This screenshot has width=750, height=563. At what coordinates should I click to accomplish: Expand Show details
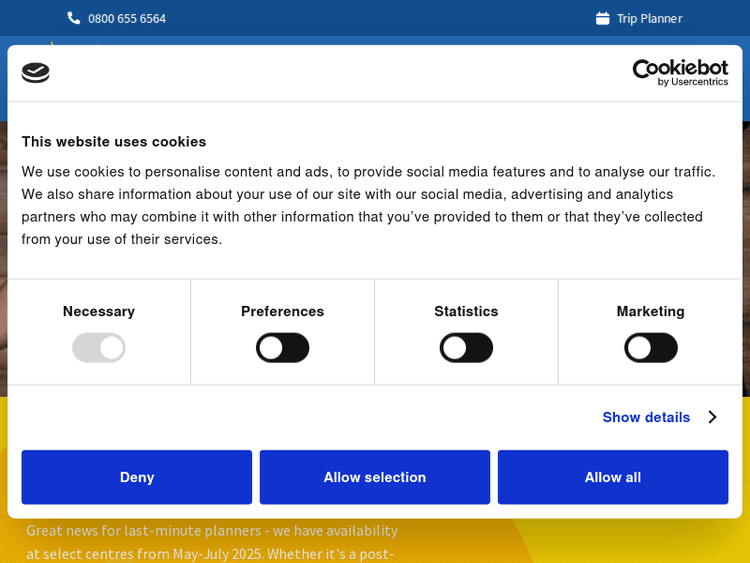pos(646,417)
